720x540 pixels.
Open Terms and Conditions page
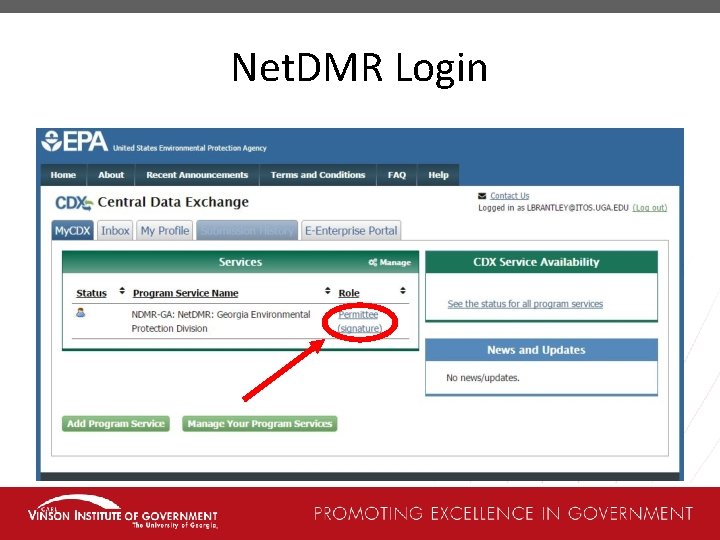click(x=318, y=175)
